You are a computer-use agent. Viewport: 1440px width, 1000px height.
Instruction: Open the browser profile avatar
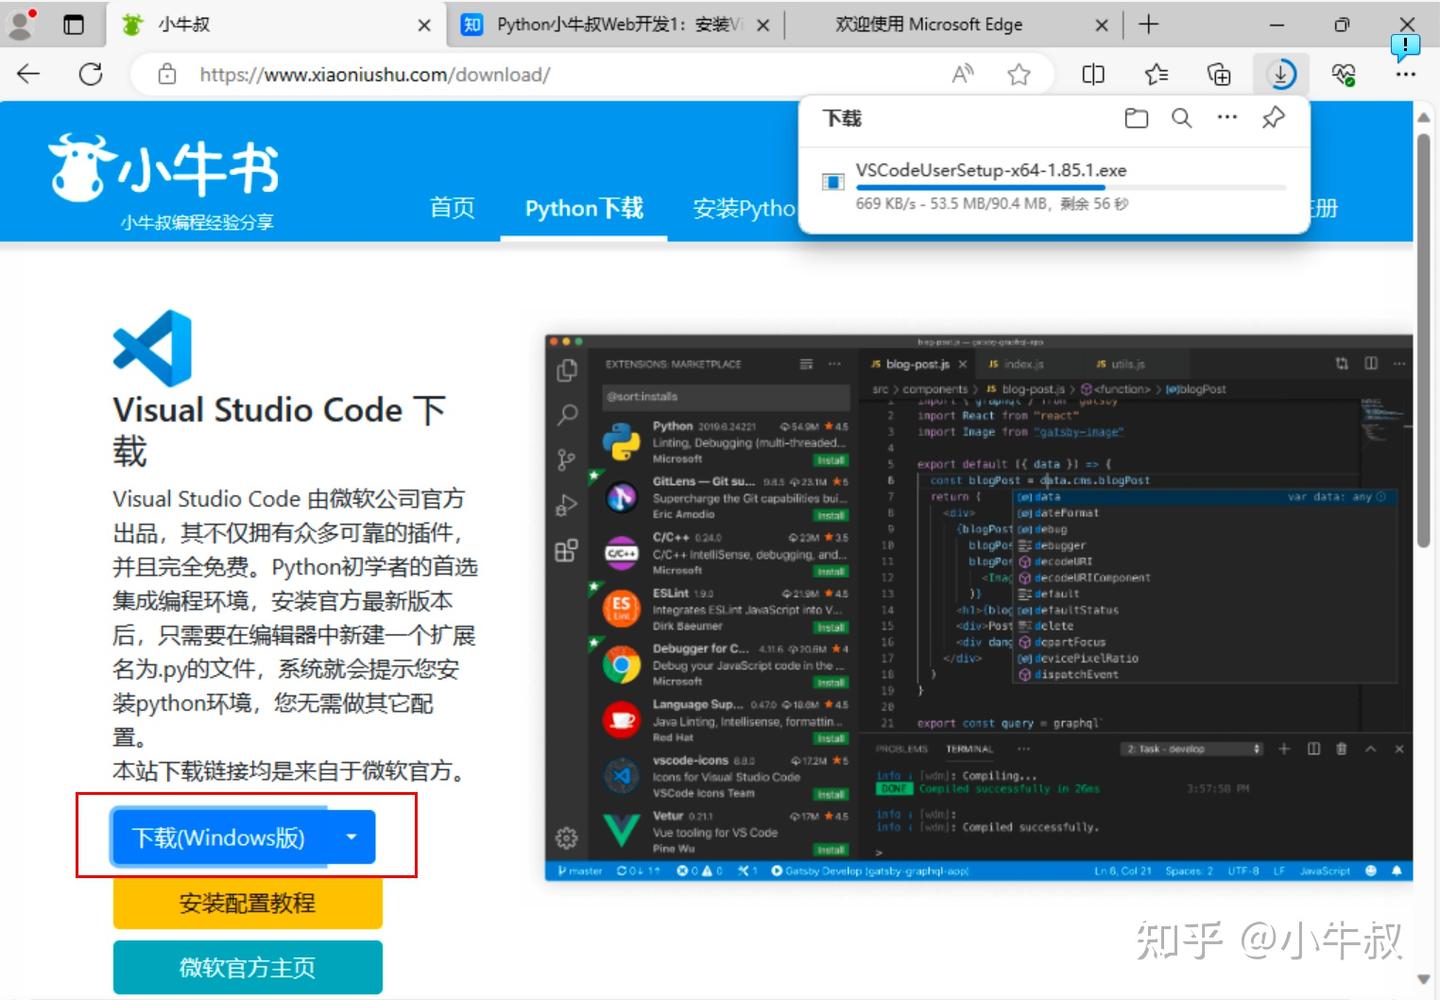tap(21, 24)
